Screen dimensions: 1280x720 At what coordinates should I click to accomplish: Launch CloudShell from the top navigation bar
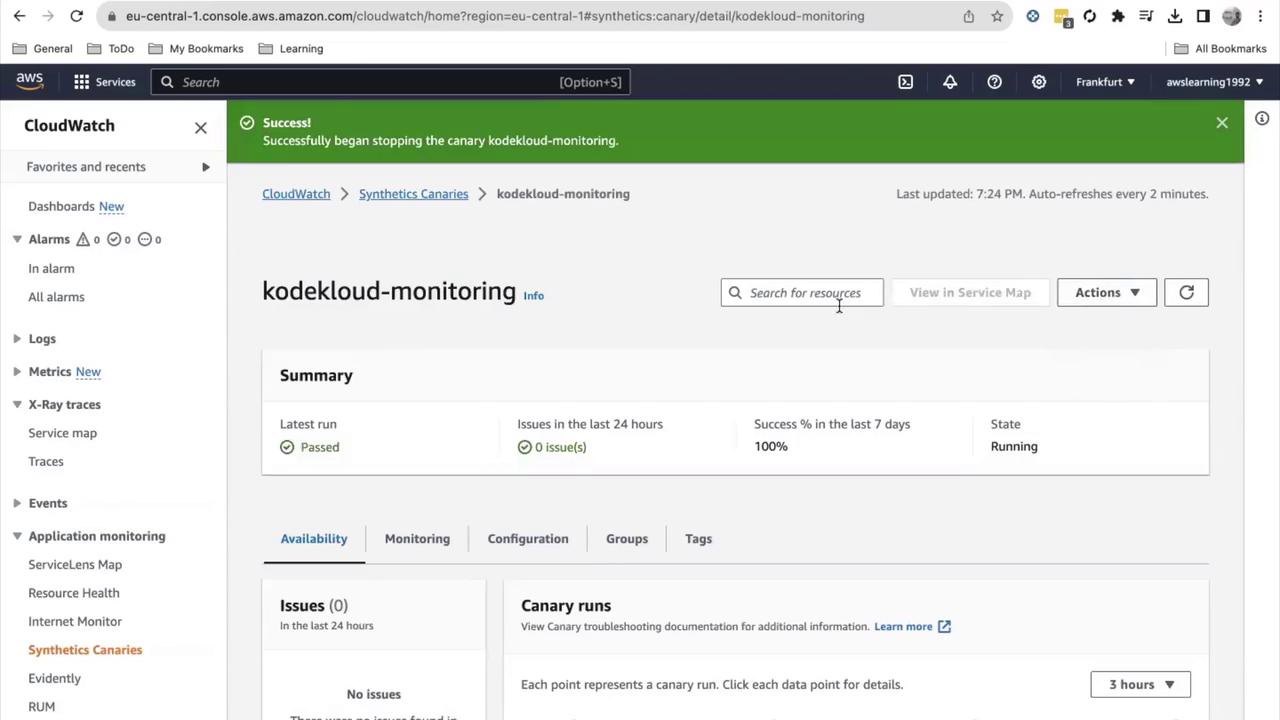point(905,82)
